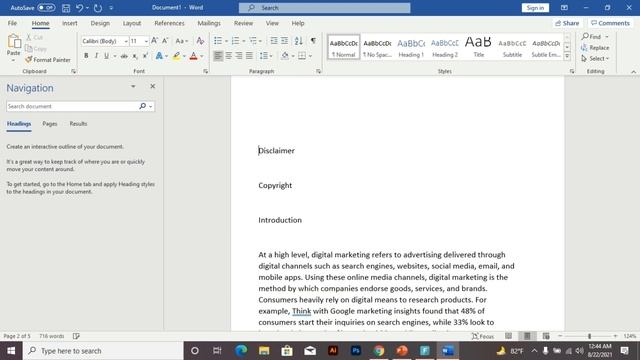The height and width of the screenshot is (360, 640).
Task: Apply superscript formatting
Action: (145, 56)
